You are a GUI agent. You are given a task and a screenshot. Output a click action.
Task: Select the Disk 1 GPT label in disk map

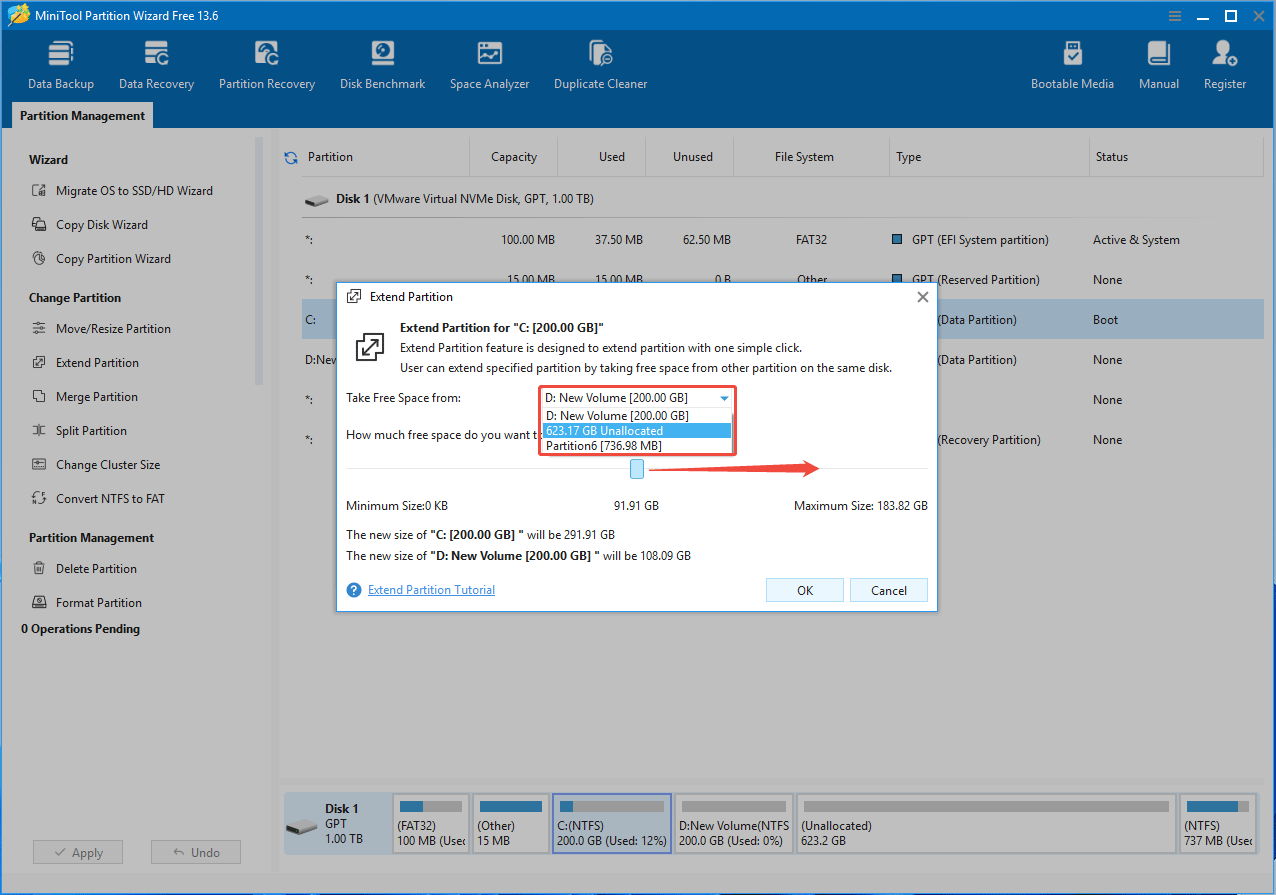[x=337, y=824]
